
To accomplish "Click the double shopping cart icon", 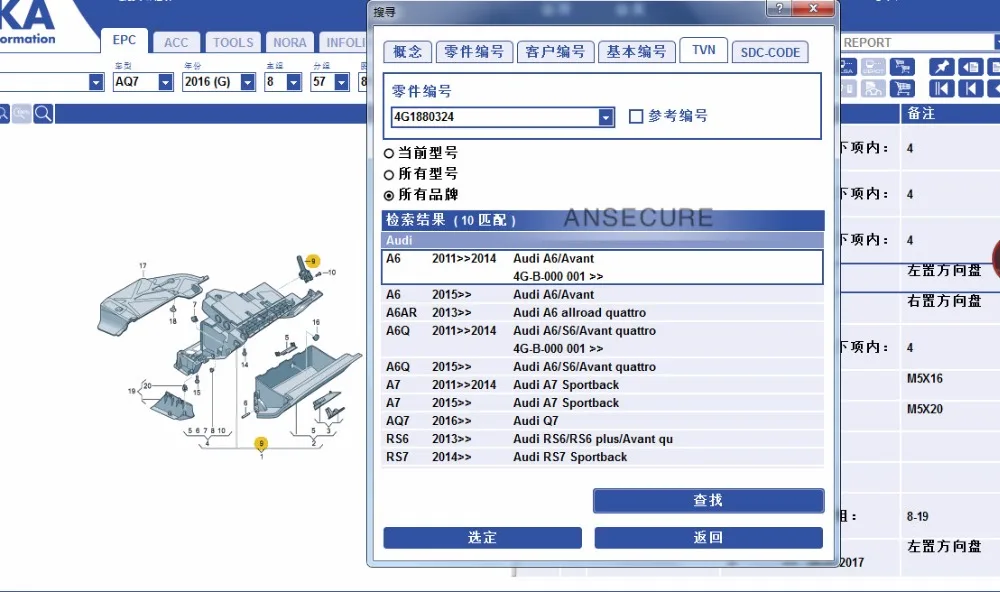I will 902,67.
